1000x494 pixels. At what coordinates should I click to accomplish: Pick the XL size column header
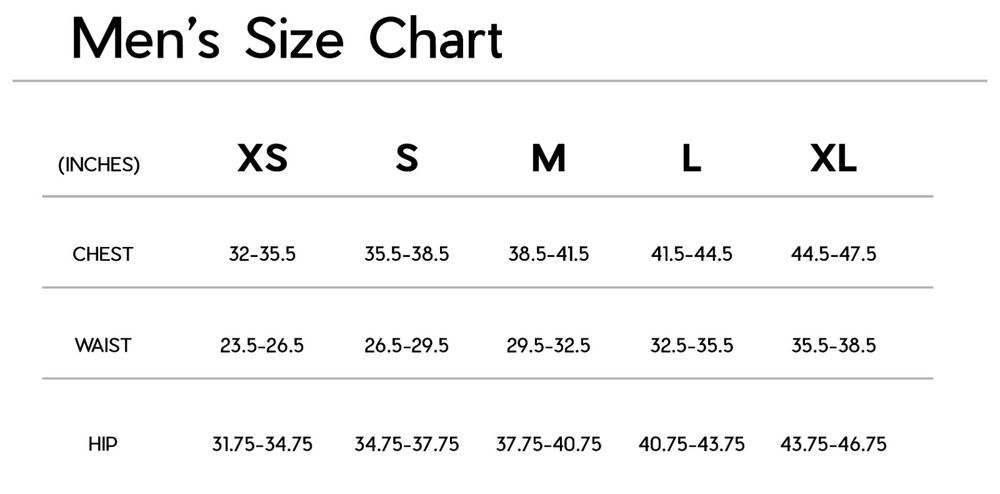point(833,159)
